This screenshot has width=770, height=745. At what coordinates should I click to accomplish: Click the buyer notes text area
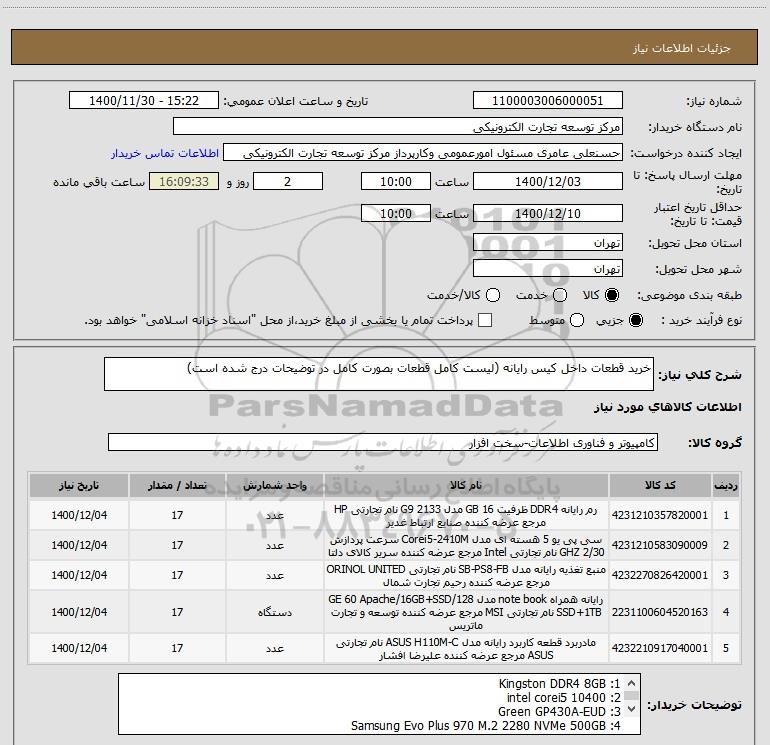pyautogui.click(x=379, y=704)
